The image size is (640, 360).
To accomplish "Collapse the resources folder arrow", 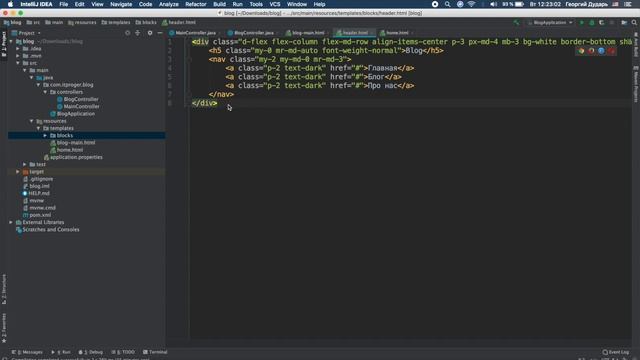I will tap(31, 121).
